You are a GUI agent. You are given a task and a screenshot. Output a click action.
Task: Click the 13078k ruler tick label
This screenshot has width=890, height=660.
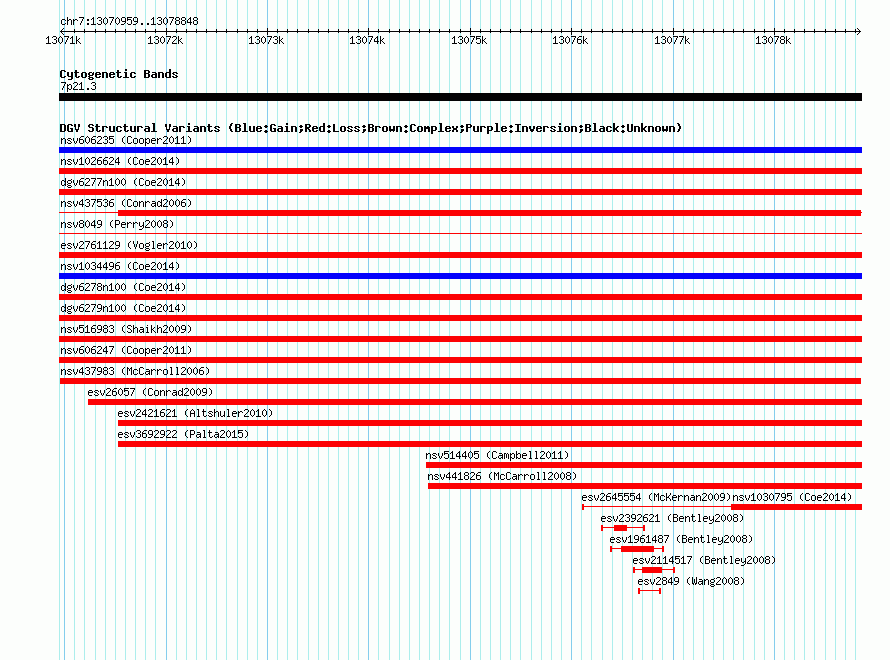tap(773, 40)
